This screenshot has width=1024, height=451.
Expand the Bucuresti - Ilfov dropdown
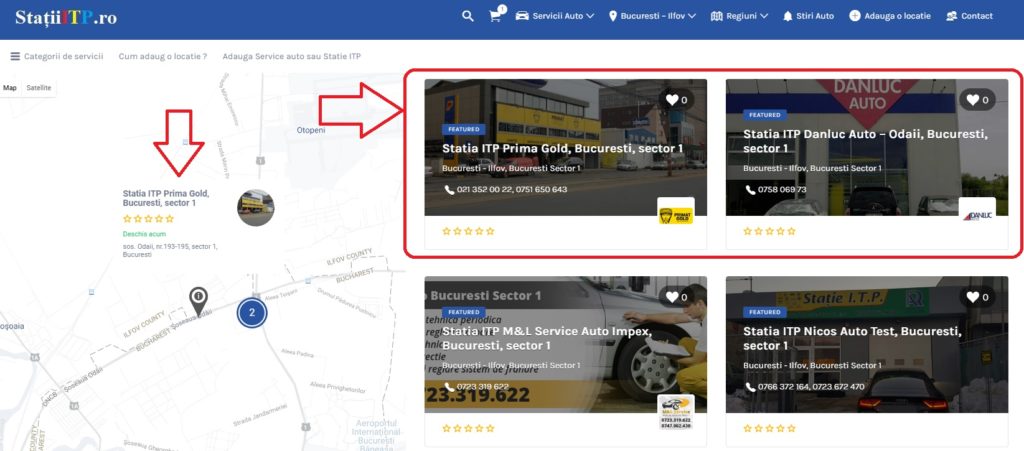click(x=652, y=16)
